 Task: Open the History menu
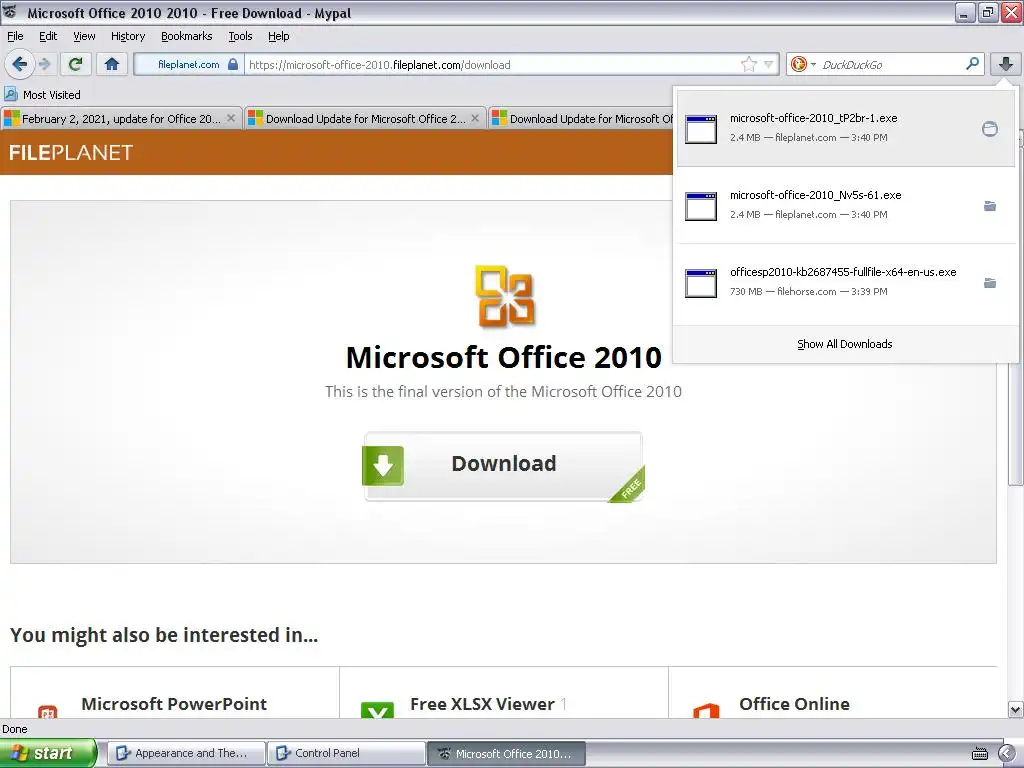point(127,36)
